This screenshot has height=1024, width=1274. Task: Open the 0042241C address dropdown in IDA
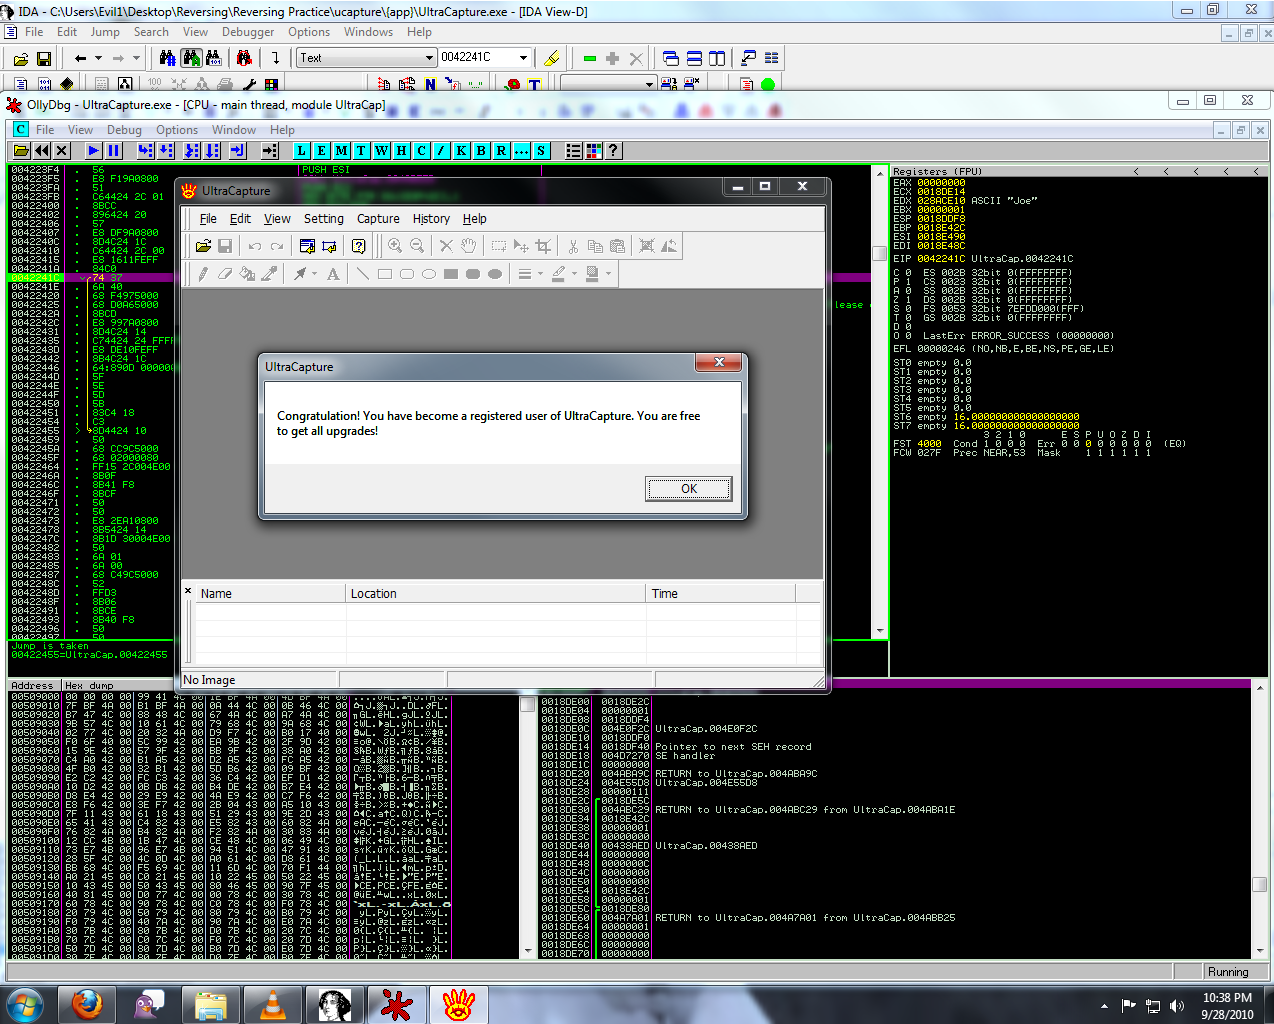tap(523, 58)
